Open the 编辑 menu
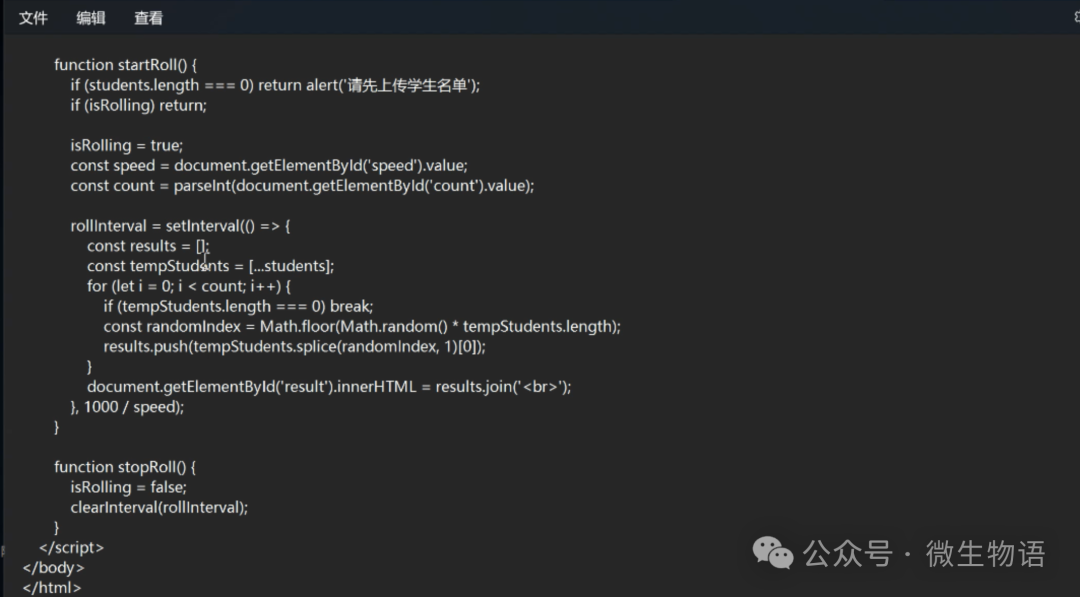This screenshot has height=597, width=1080. tap(91, 18)
